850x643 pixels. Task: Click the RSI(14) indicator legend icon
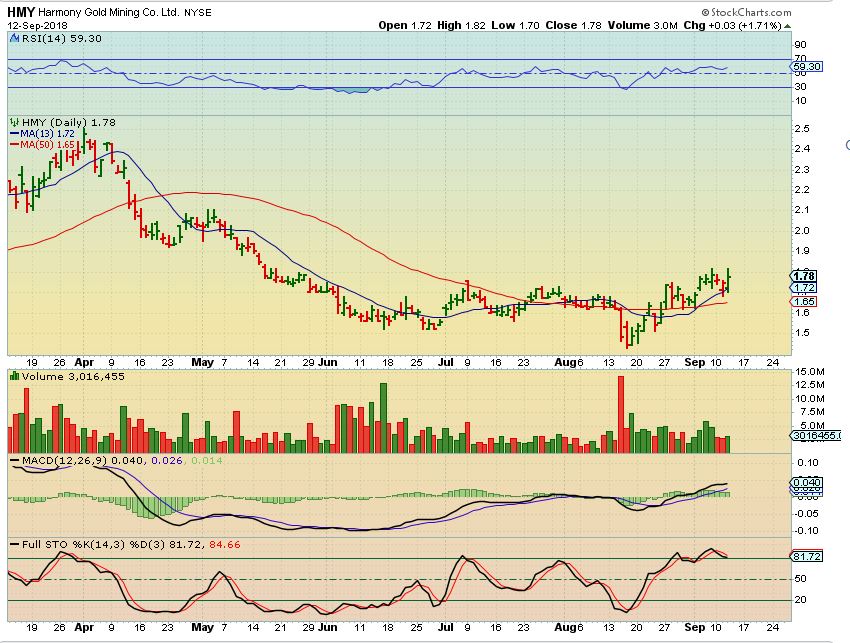click(15, 38)
